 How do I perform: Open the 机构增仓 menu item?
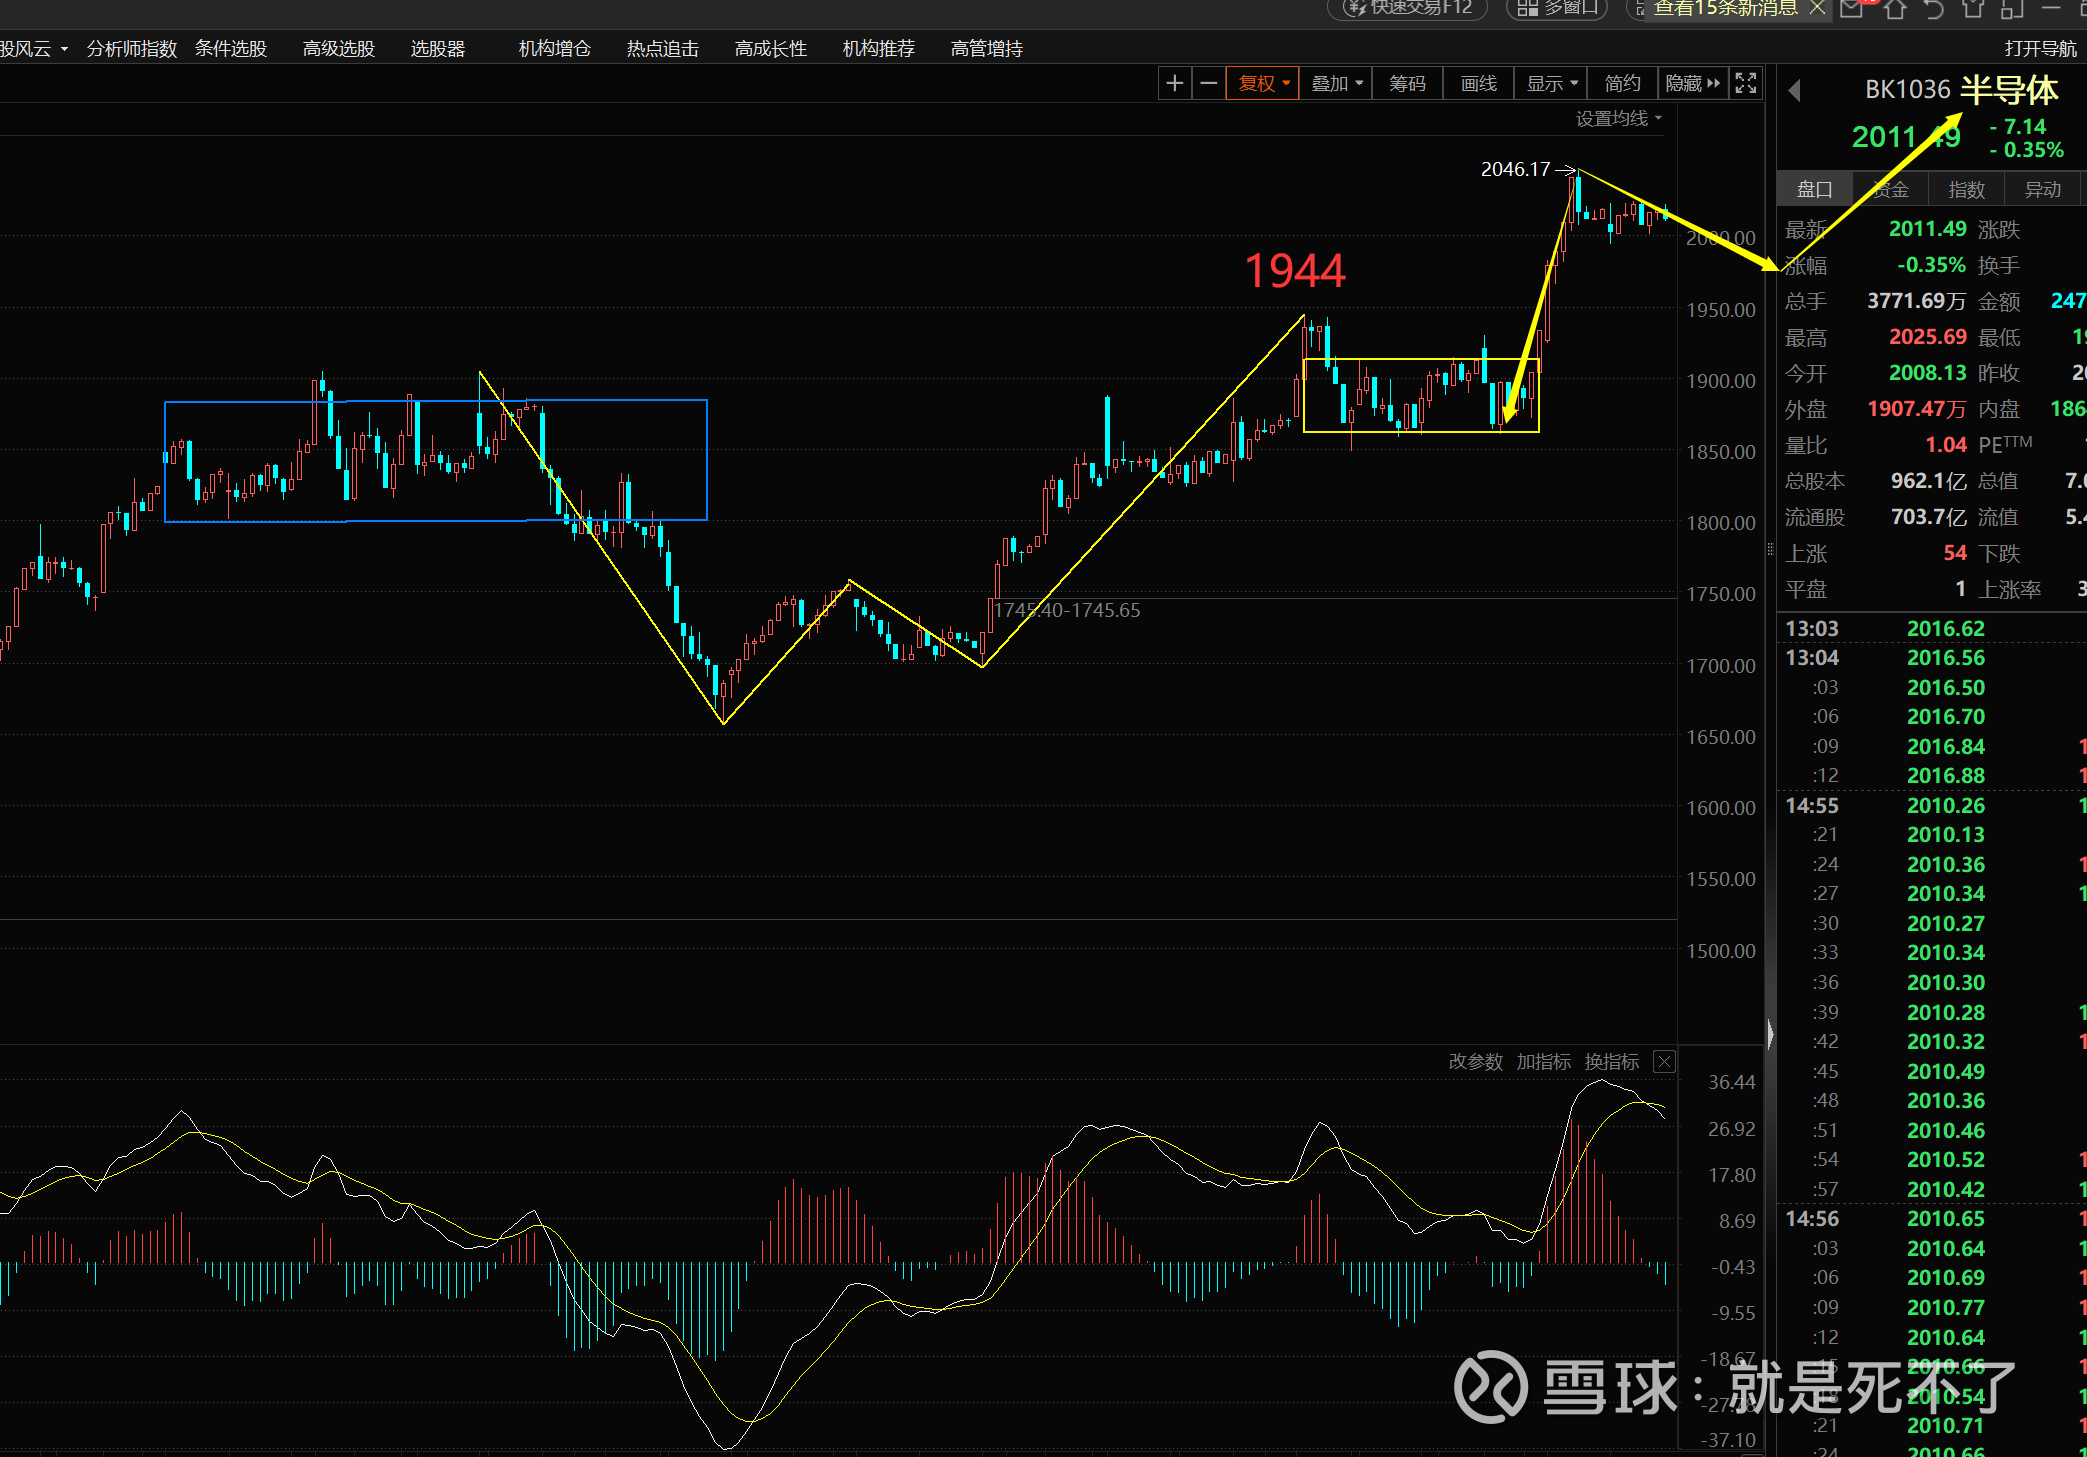(x=554, y=49)
